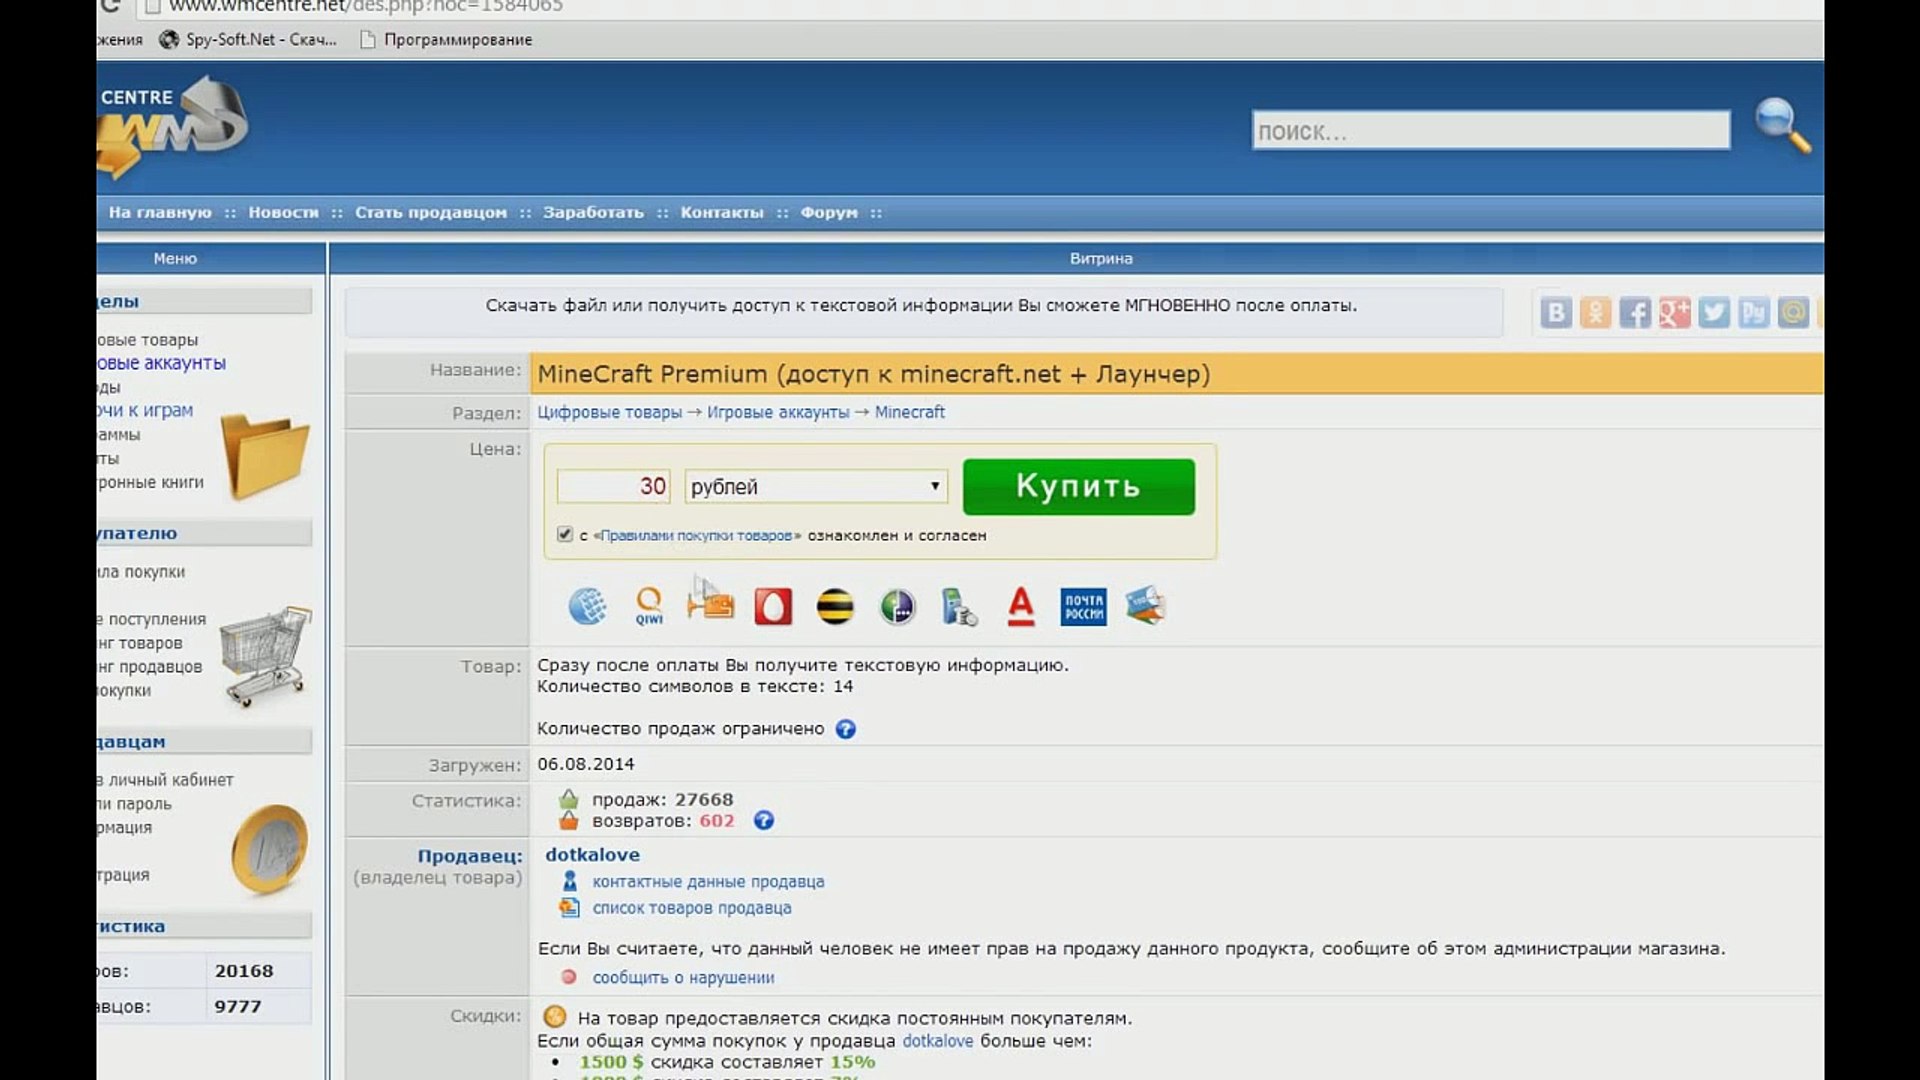Uncheck the purchase rules agreement checkbox

point(565,534)
